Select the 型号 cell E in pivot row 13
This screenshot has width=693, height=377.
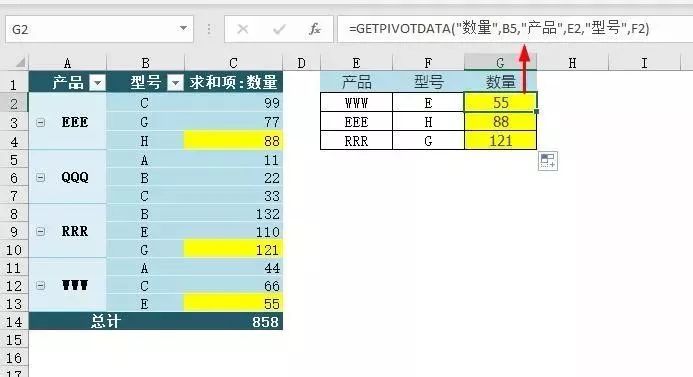click(x=145, y=304)
